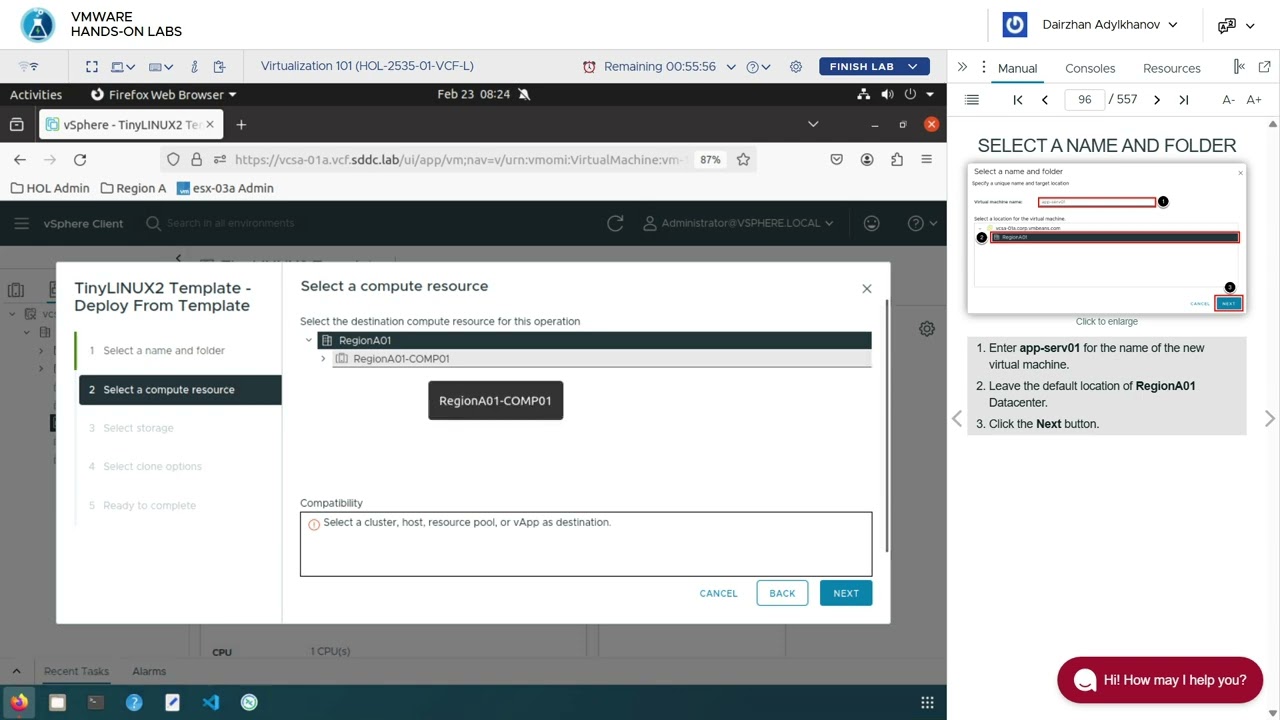Viewport: 1280px width, 720px height.
Task: Expand the RegionA01-COMP01 cluster node
Action: 323,359
